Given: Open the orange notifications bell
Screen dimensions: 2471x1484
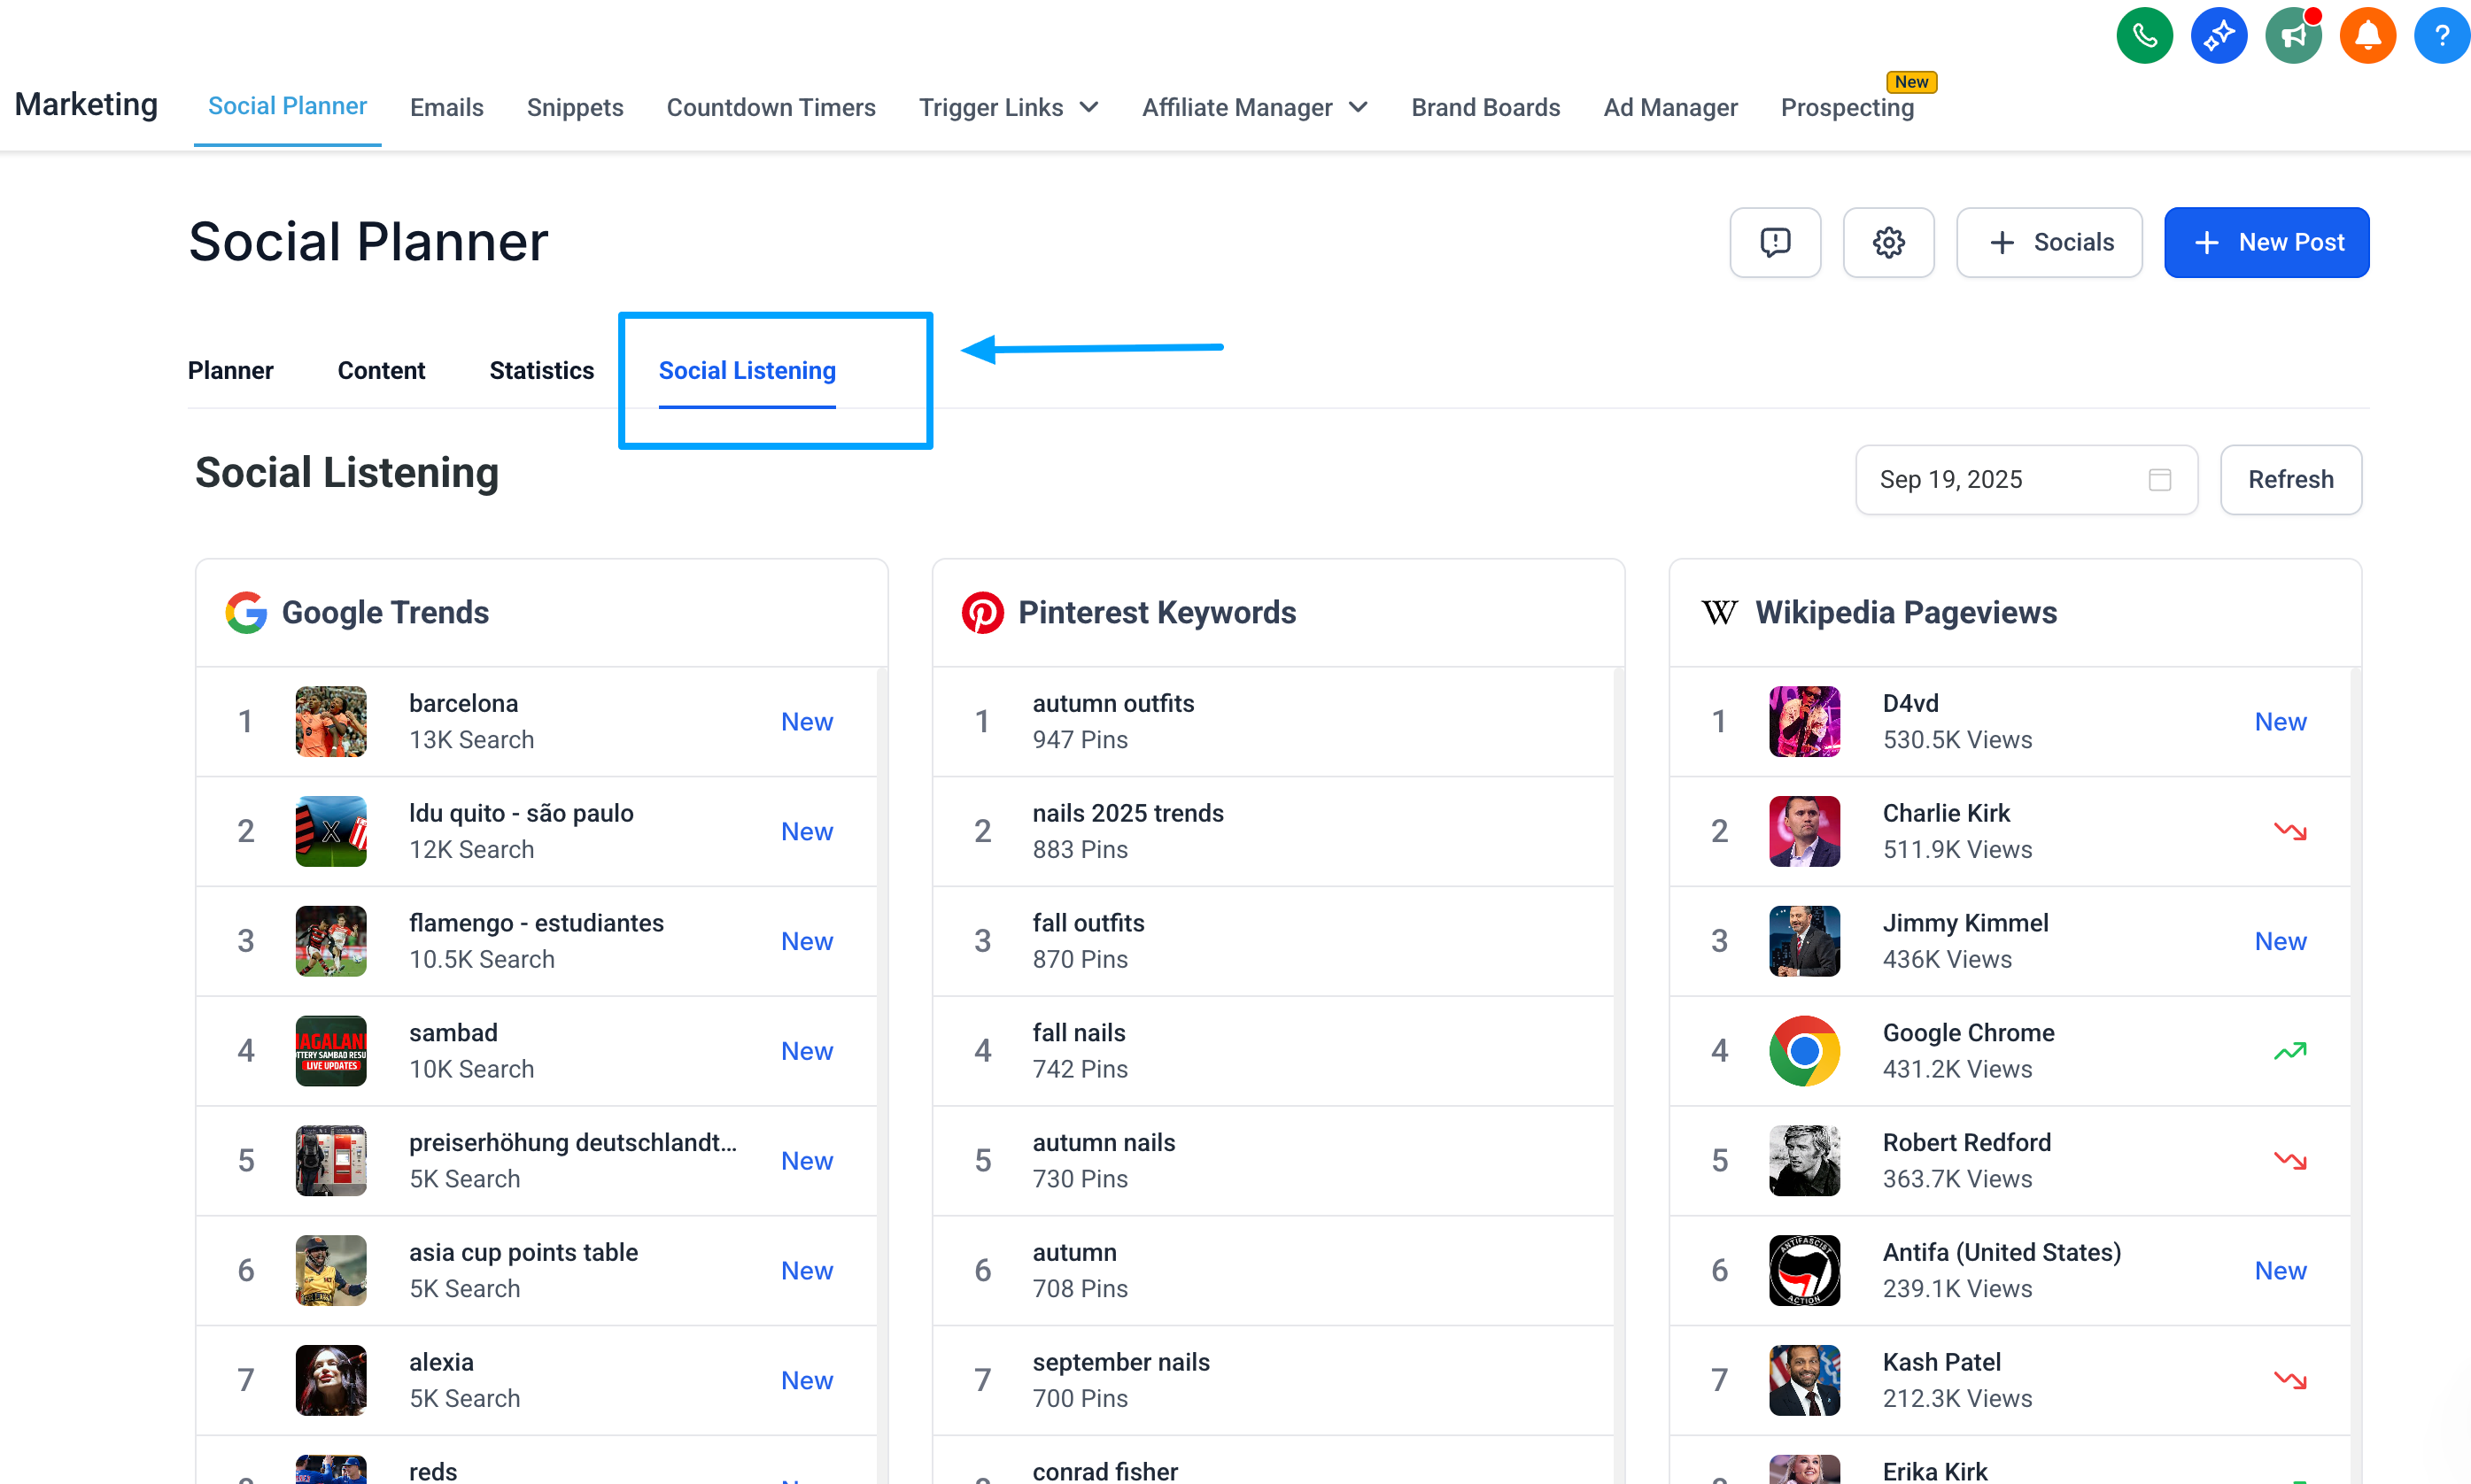Looking at the screenshot, I should pyautogui.click(x=2367, y=37).
